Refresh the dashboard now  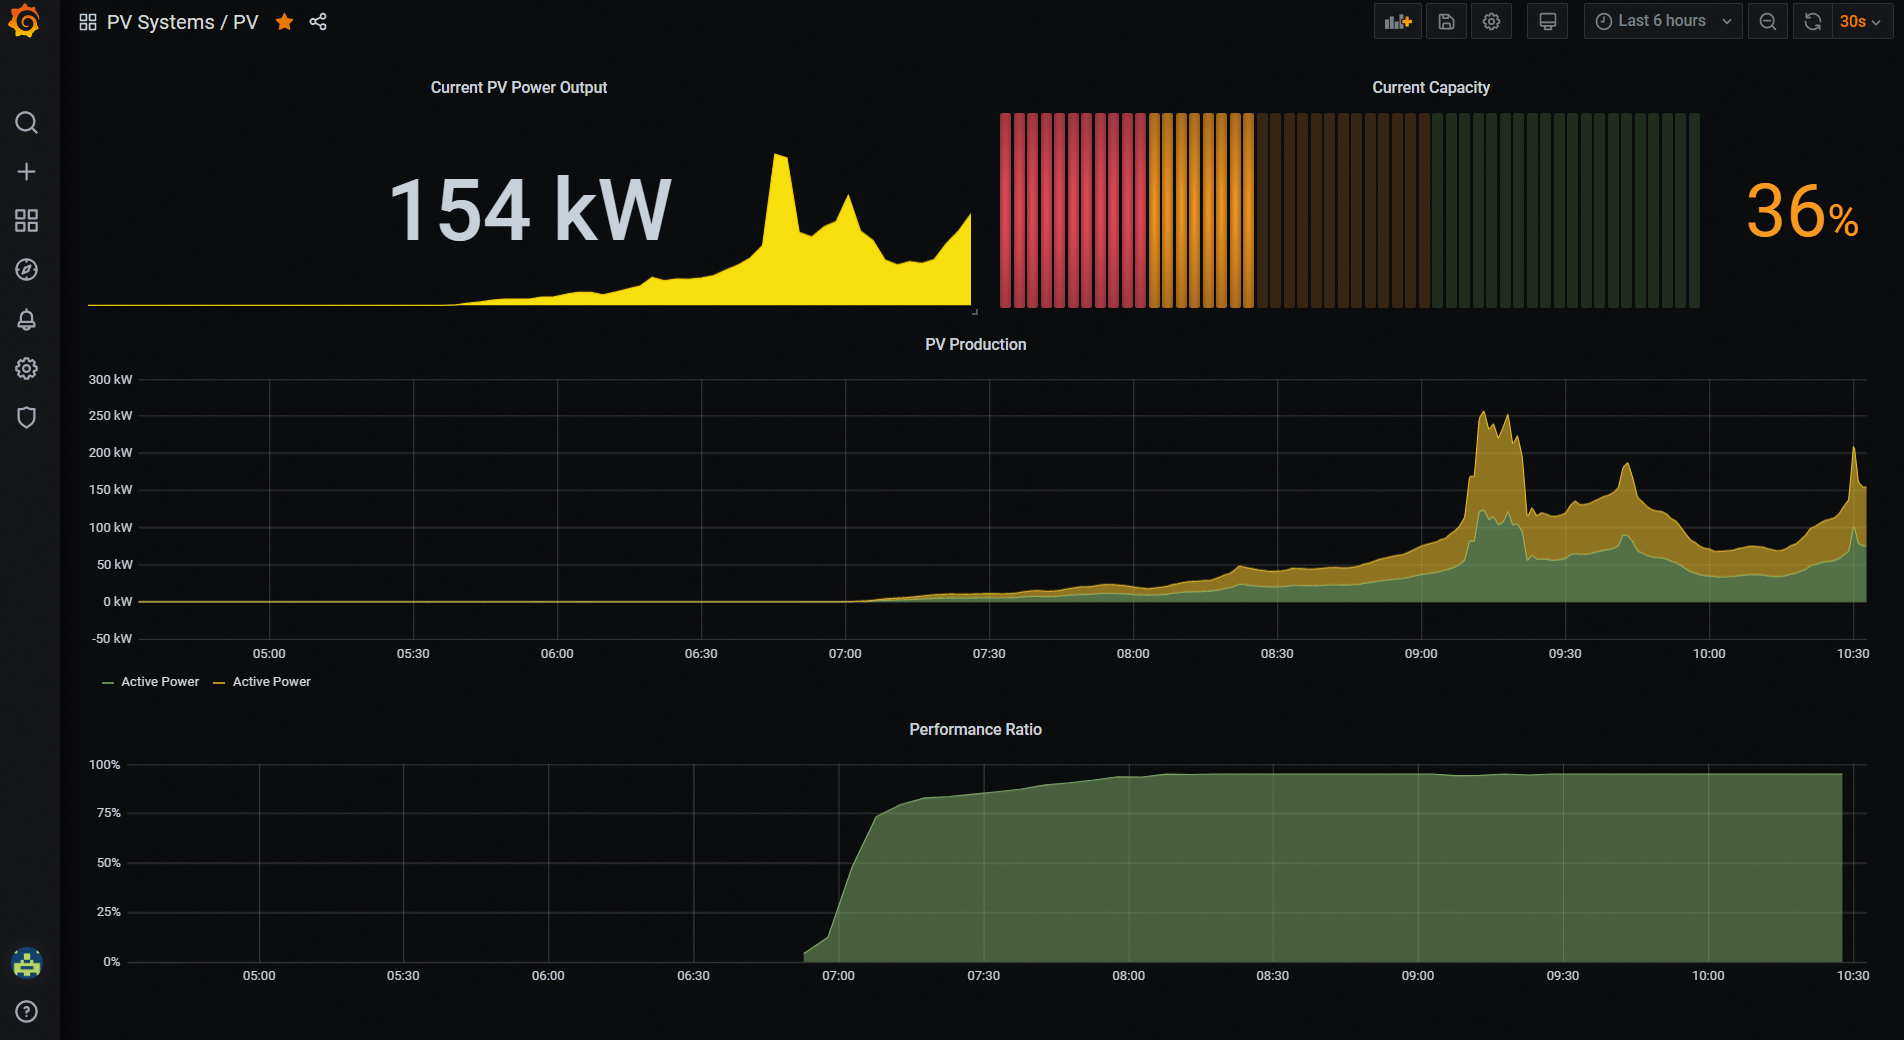pyautogui.click(x=1813, y=21)
